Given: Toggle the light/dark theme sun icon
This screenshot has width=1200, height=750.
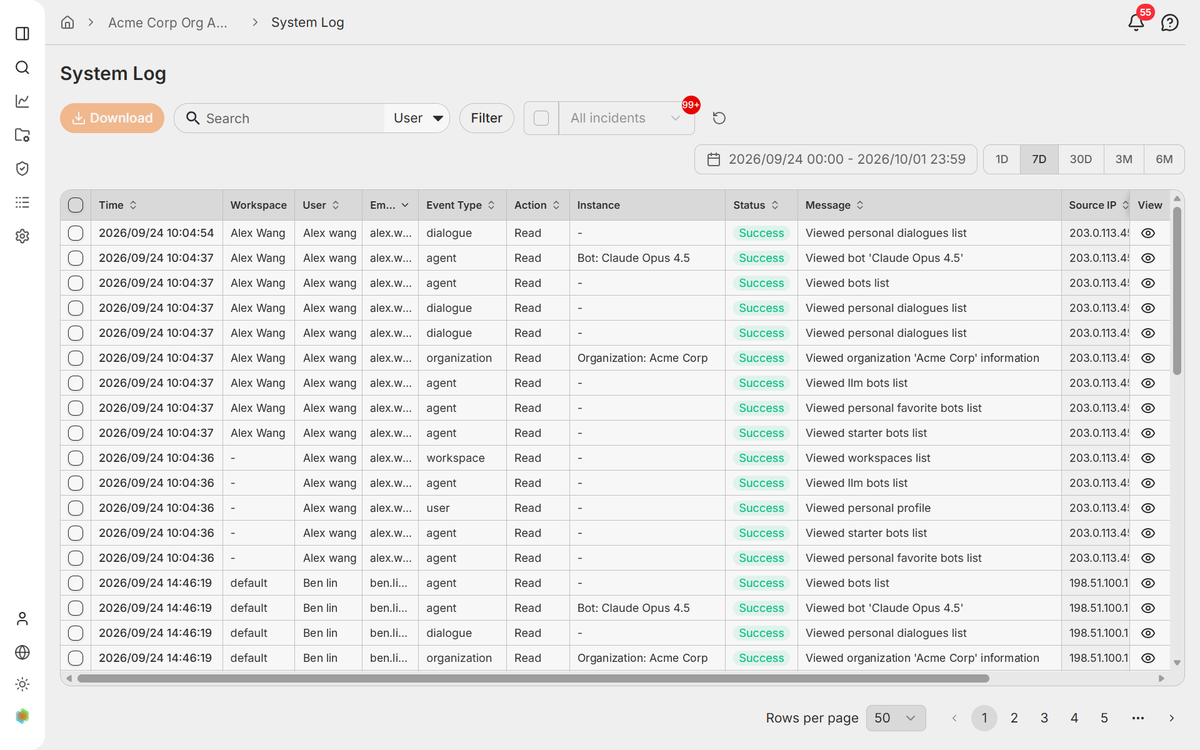Looking at the screenshot, I should (x=22, y=684).
